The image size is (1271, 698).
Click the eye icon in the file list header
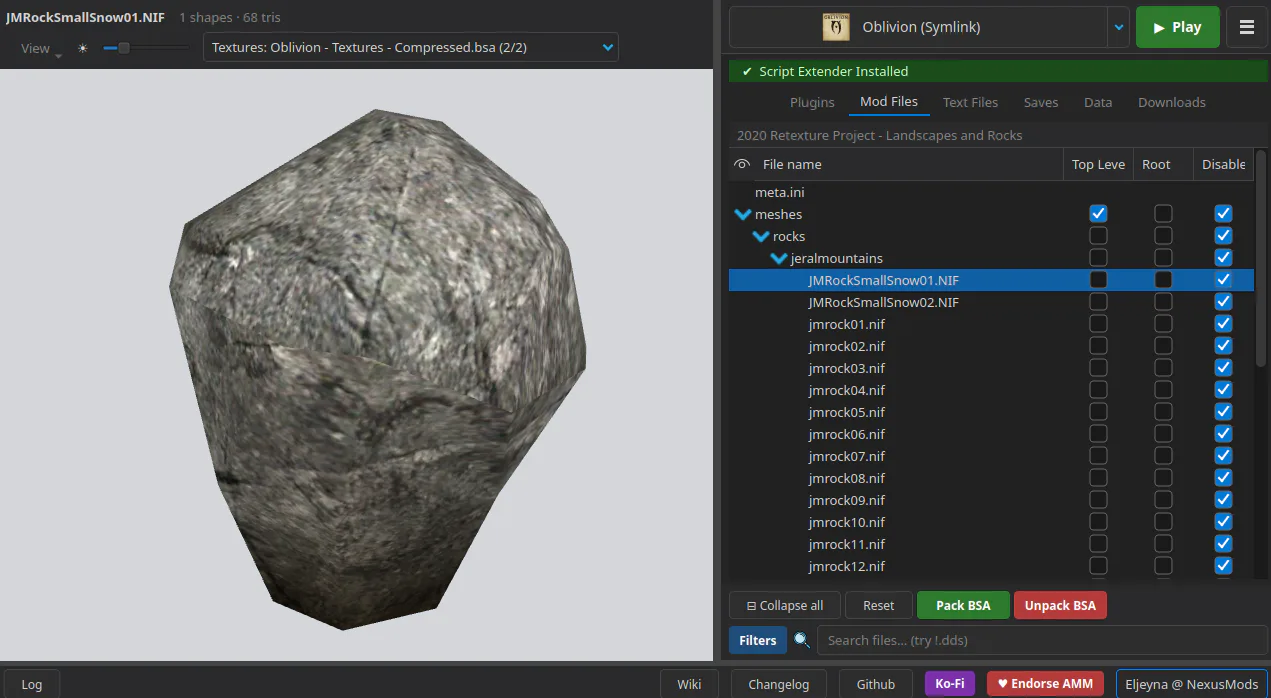(x=742, y=164)
